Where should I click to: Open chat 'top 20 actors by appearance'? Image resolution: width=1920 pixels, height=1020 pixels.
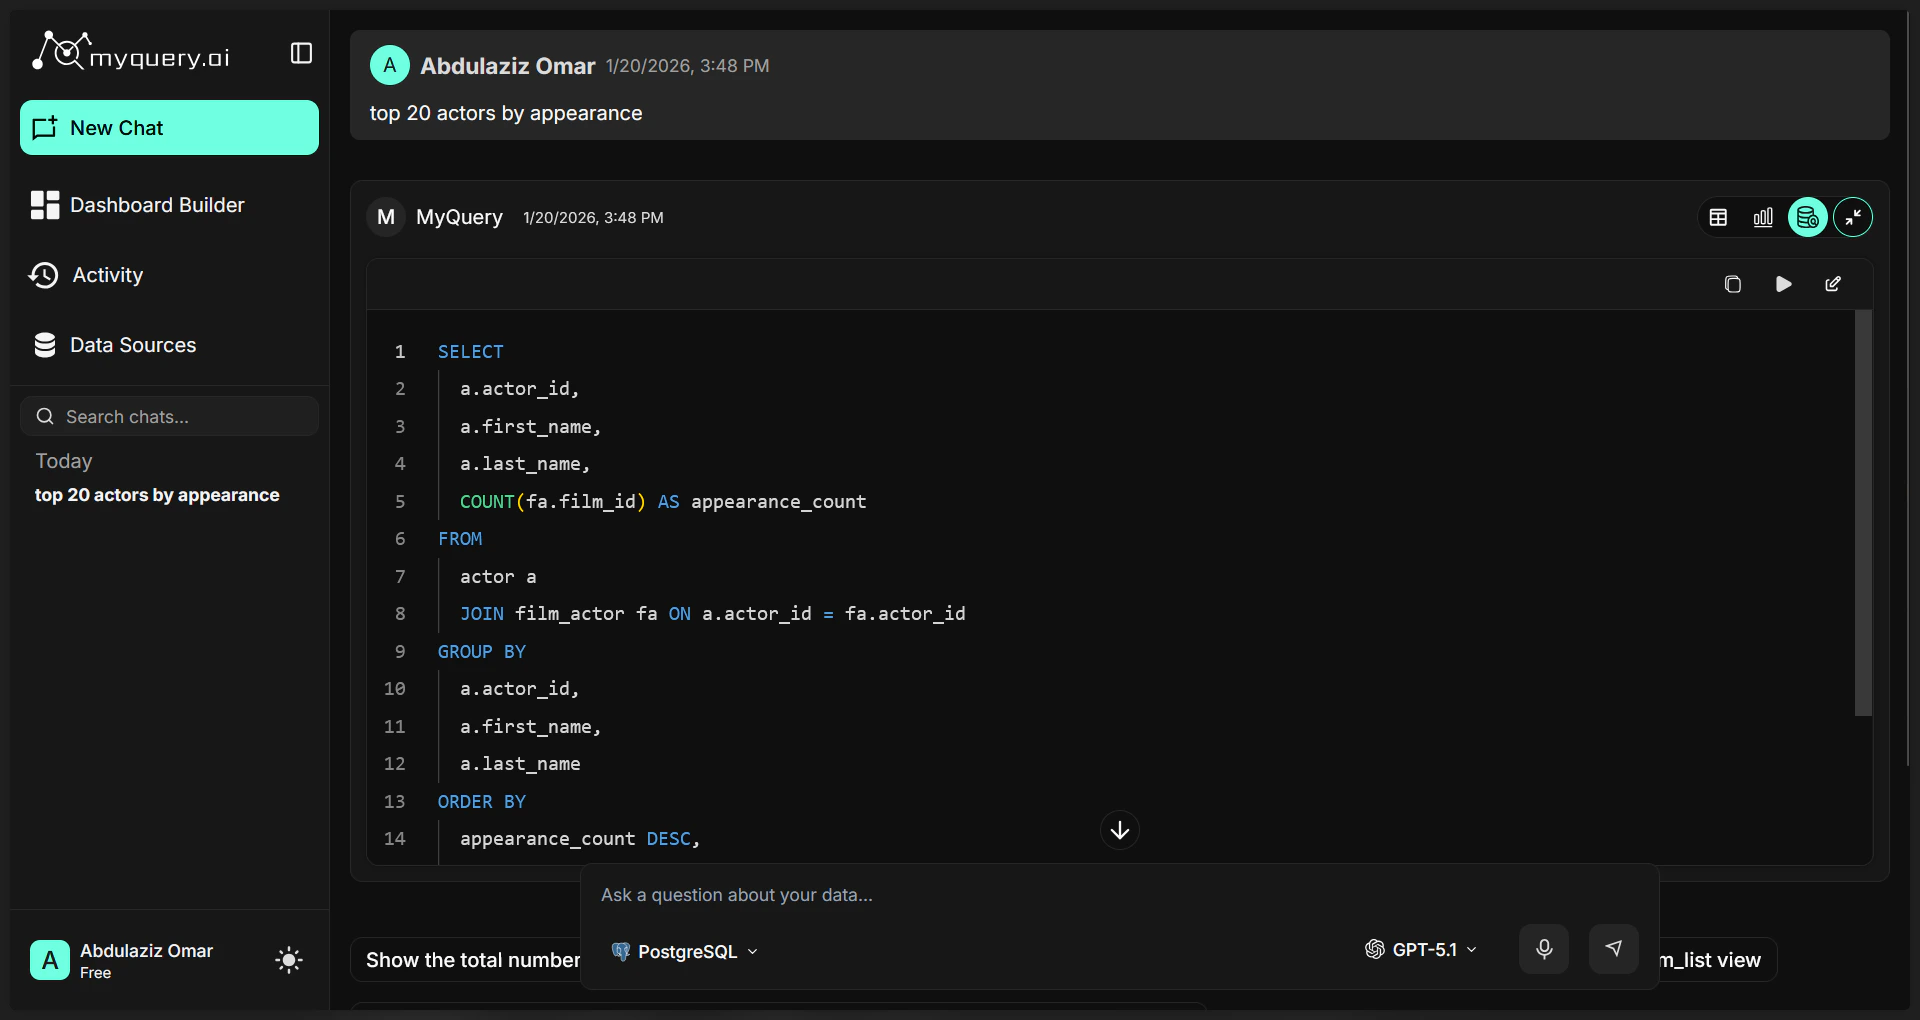pos(157,495)
